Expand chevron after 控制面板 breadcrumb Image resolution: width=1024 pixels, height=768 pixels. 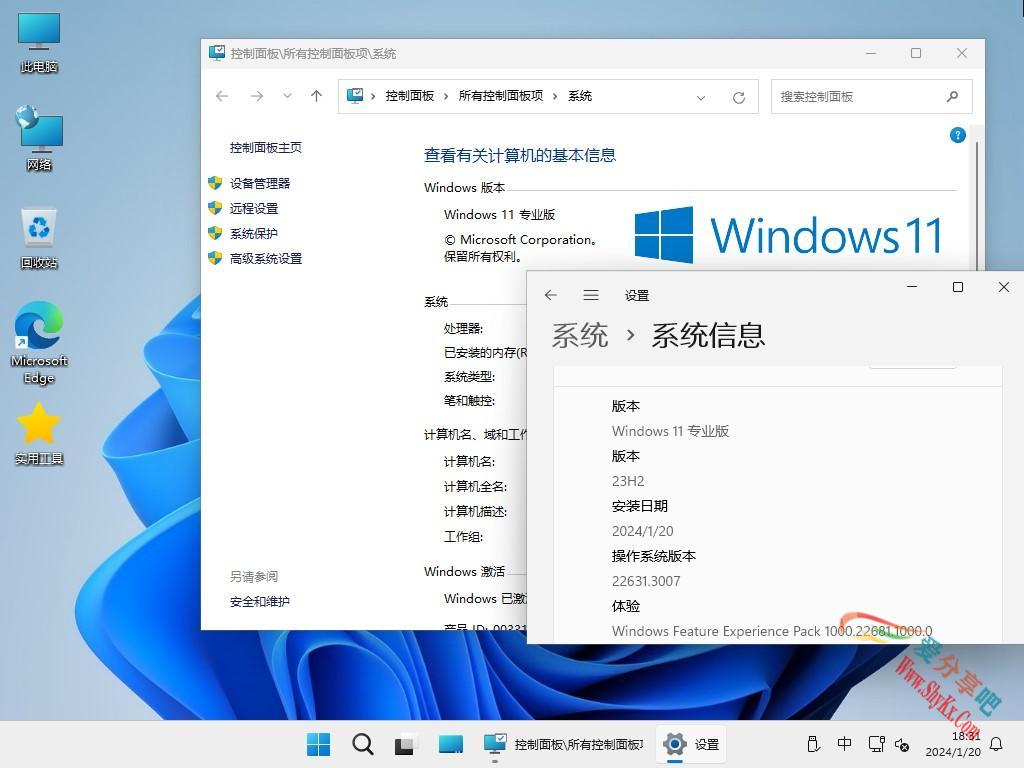[446, 97]
